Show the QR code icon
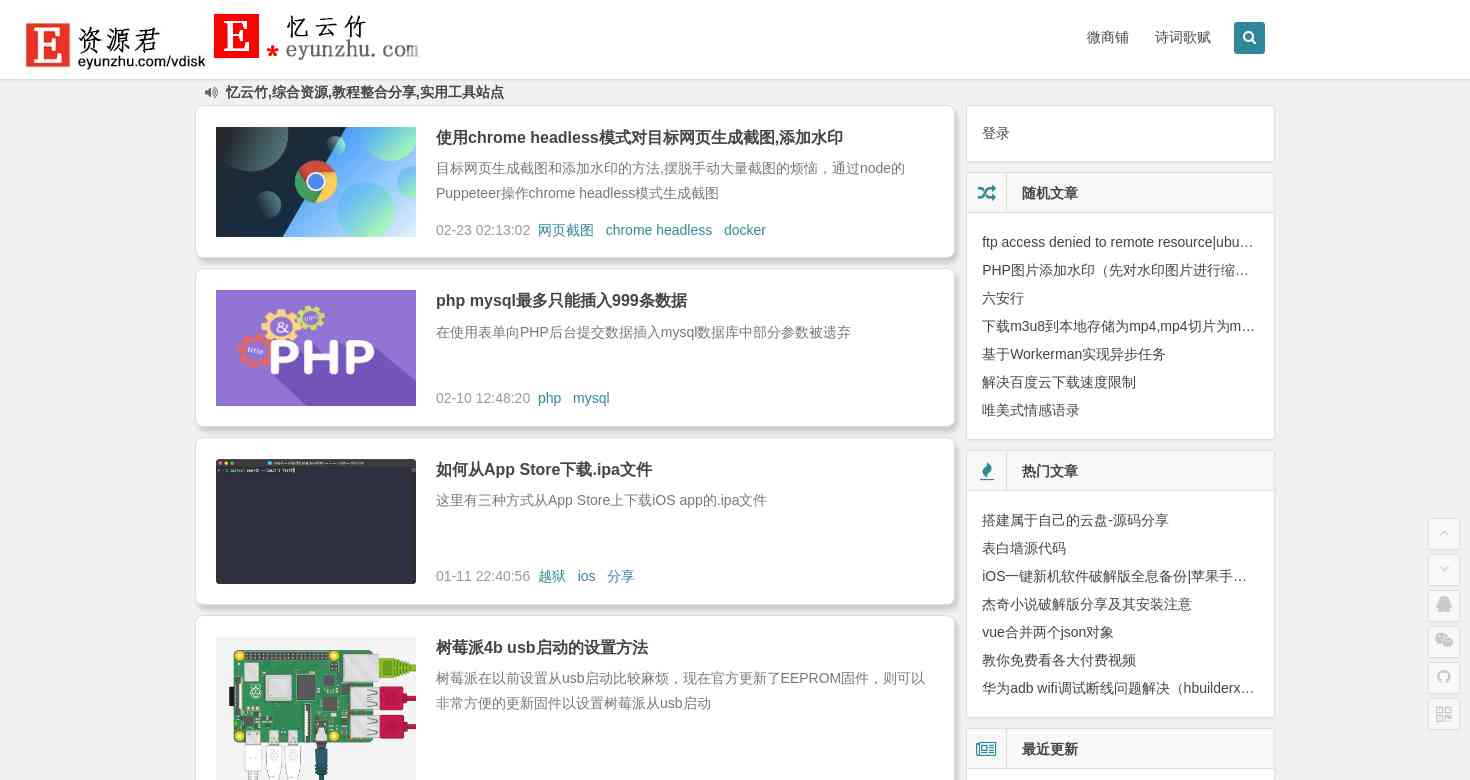 point(1444,714)
